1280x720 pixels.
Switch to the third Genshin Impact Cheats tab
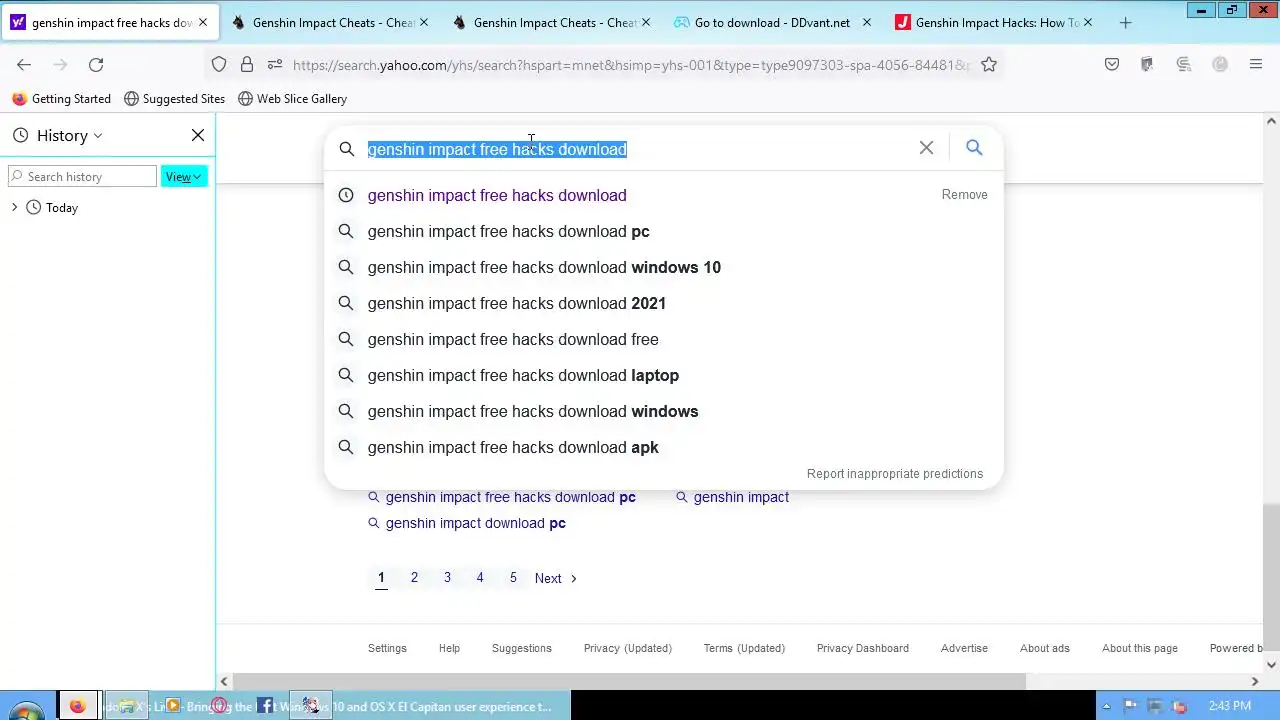551,22
